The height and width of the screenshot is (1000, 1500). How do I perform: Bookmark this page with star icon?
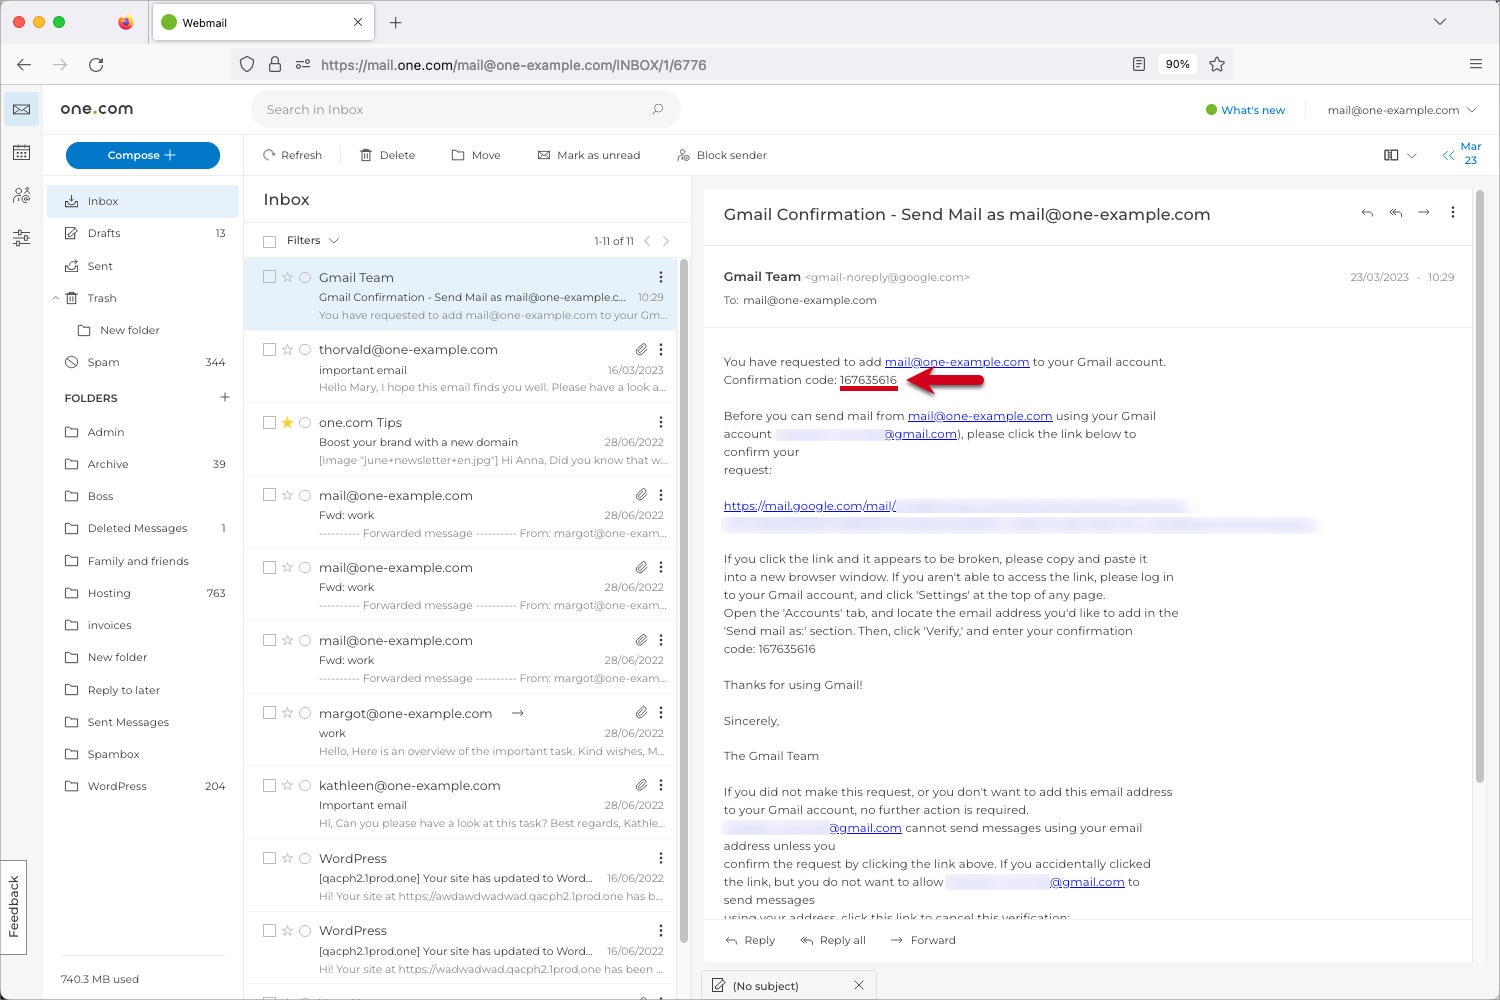point(1217,64)
